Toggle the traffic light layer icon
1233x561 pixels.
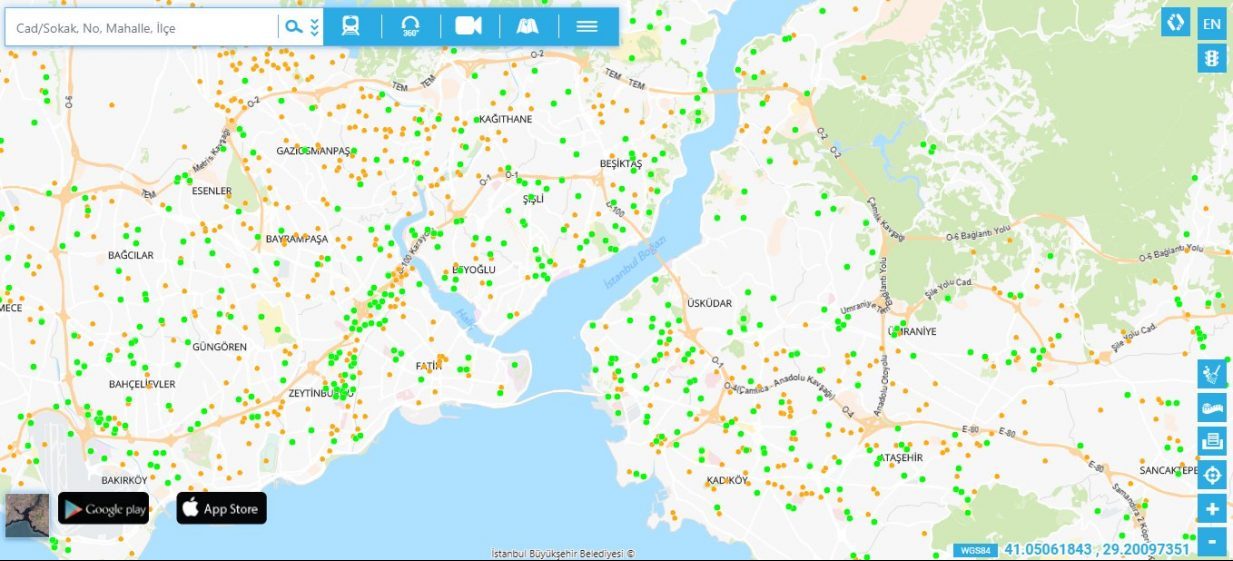click(1212, 58)
